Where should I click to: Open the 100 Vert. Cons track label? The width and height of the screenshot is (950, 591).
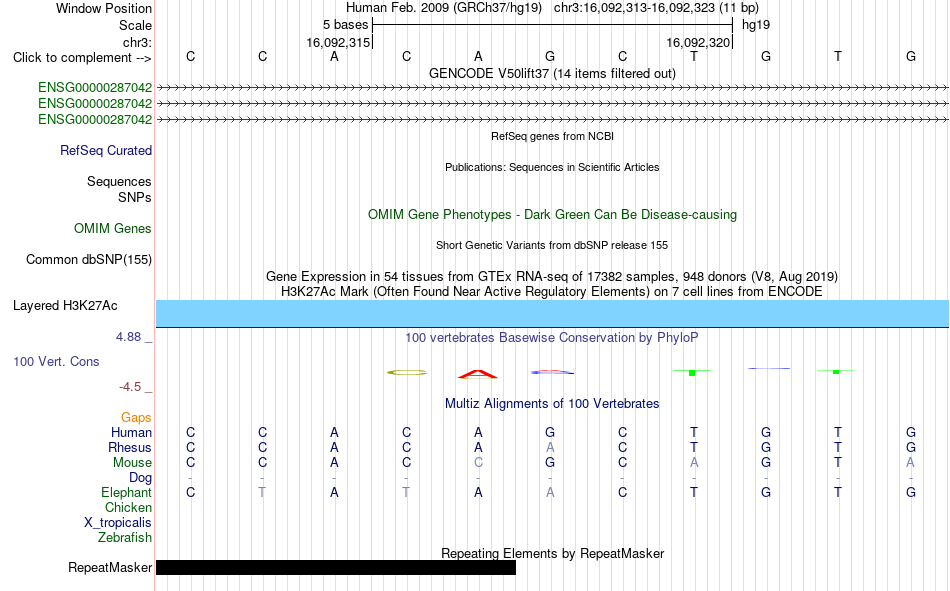coord(56,361)
